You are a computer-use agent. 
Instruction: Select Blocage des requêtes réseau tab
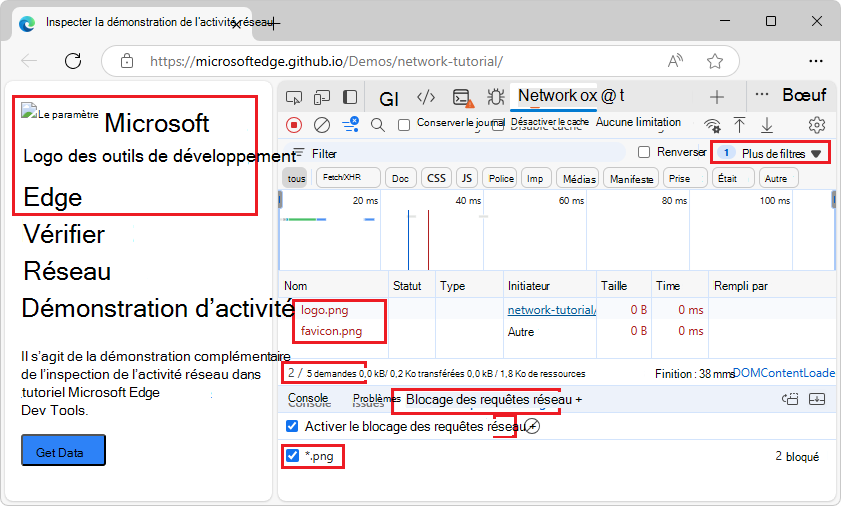tap(488, 400)
